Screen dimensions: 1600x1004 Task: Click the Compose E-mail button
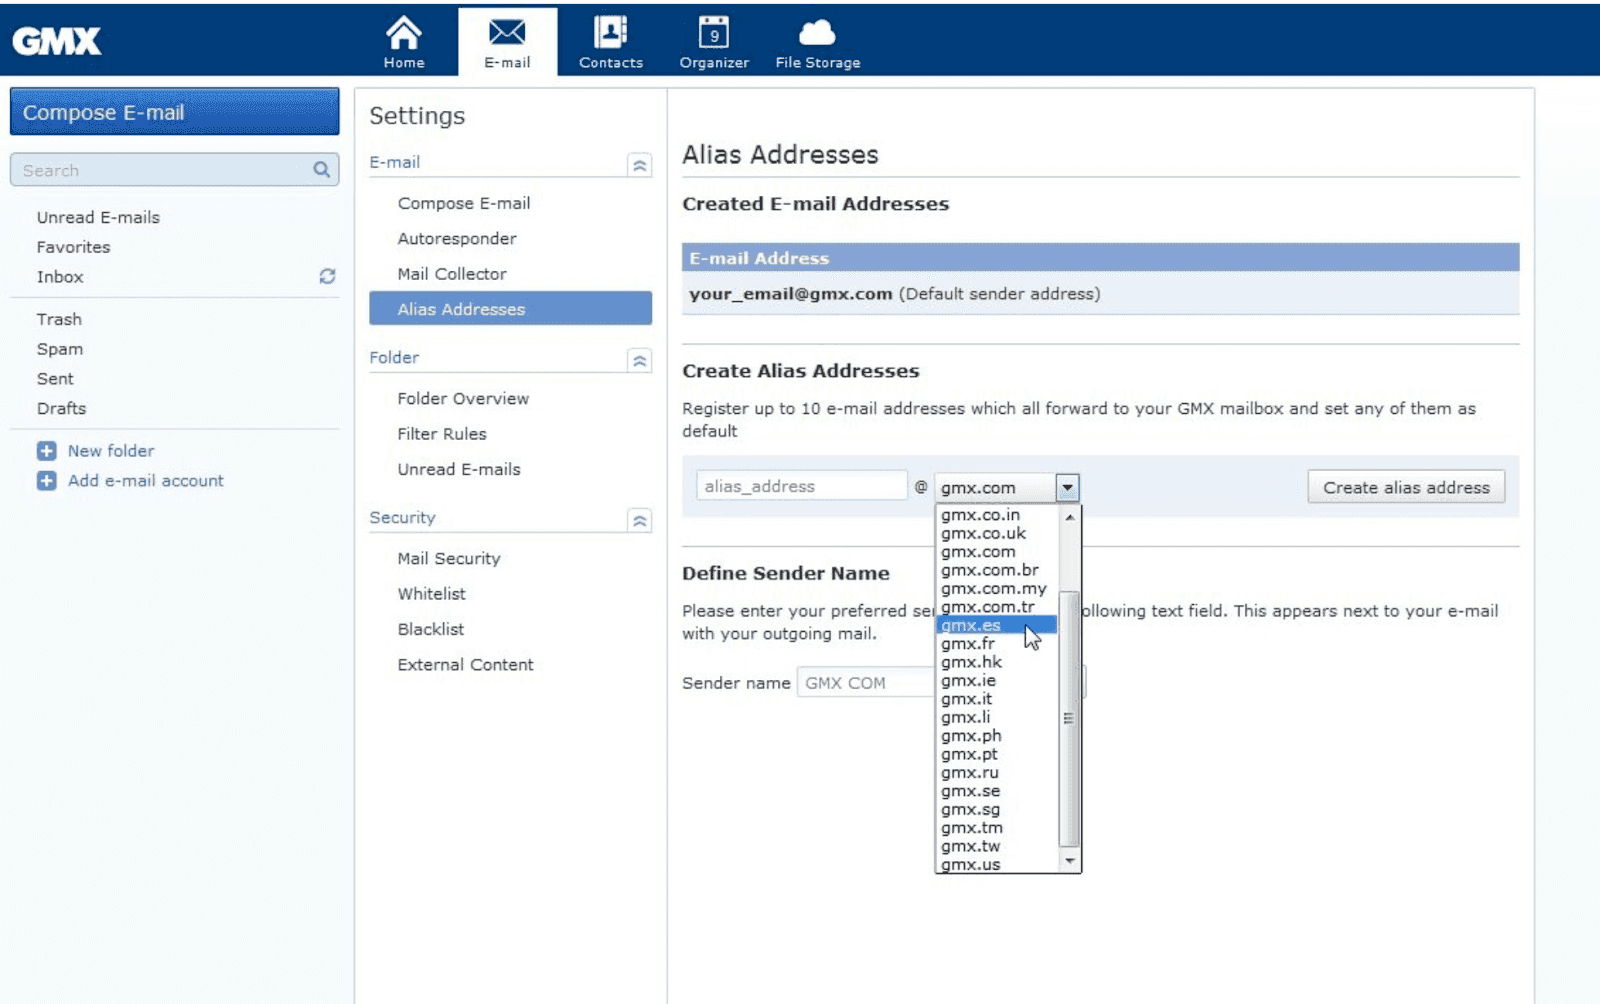[174, 112]
